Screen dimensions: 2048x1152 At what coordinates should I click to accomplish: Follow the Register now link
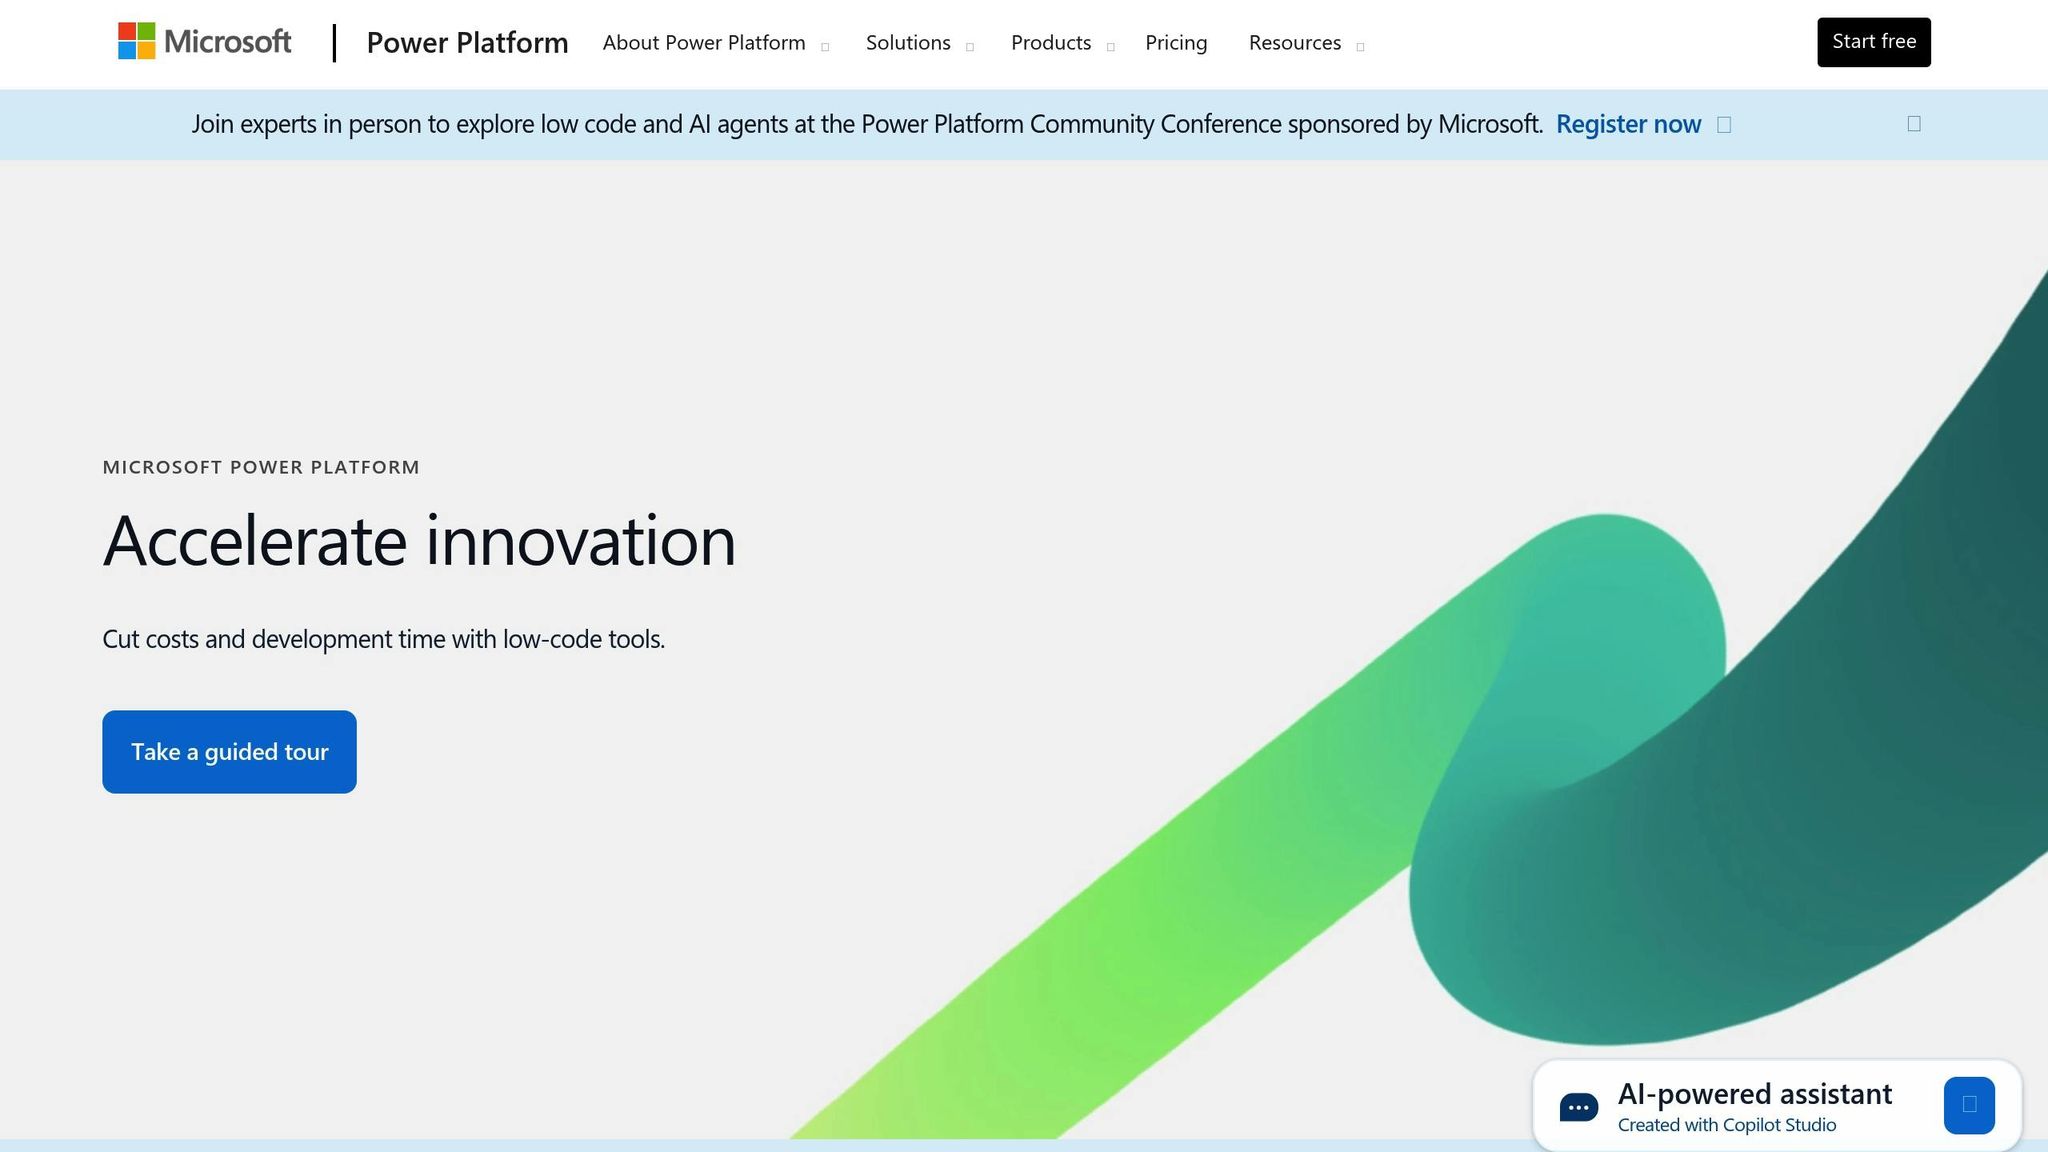[1628, 124]
